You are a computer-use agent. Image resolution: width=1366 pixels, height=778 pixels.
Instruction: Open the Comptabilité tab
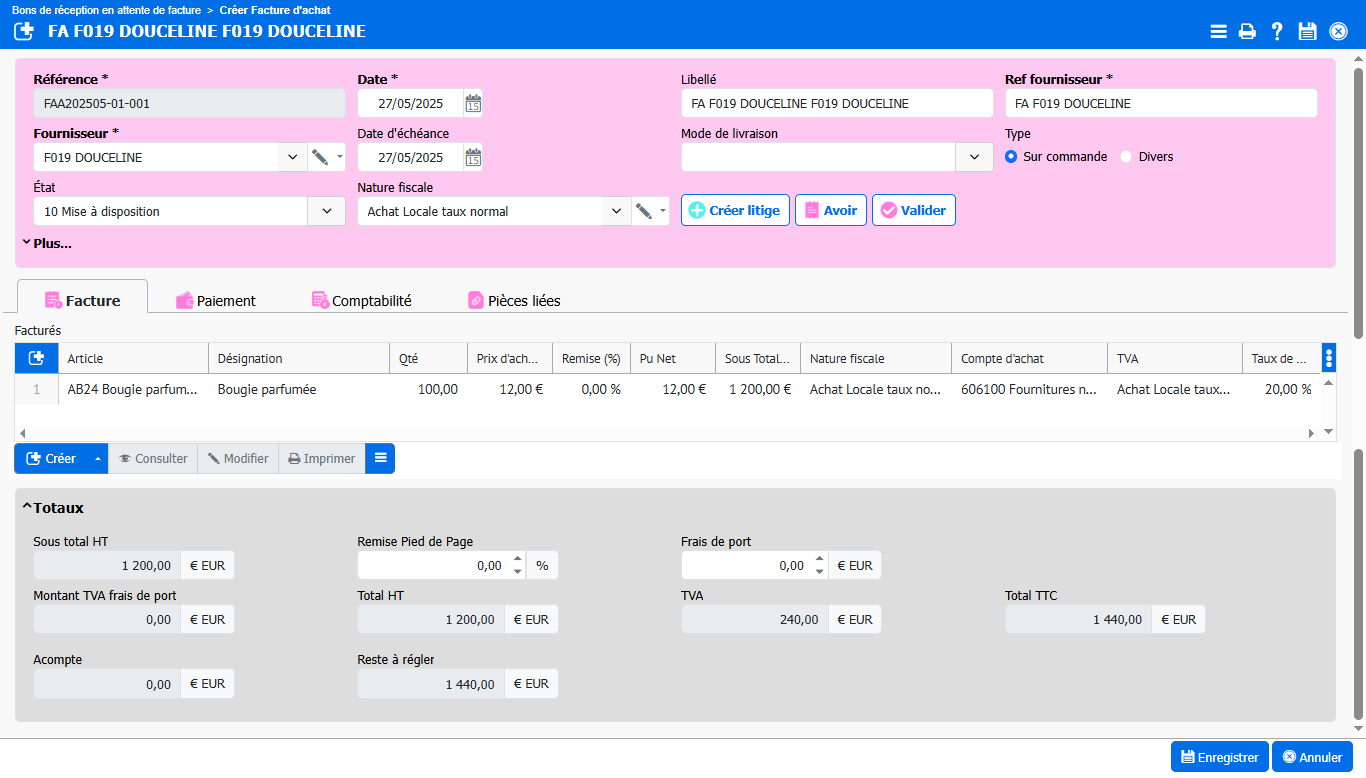[x=361, y=300]
